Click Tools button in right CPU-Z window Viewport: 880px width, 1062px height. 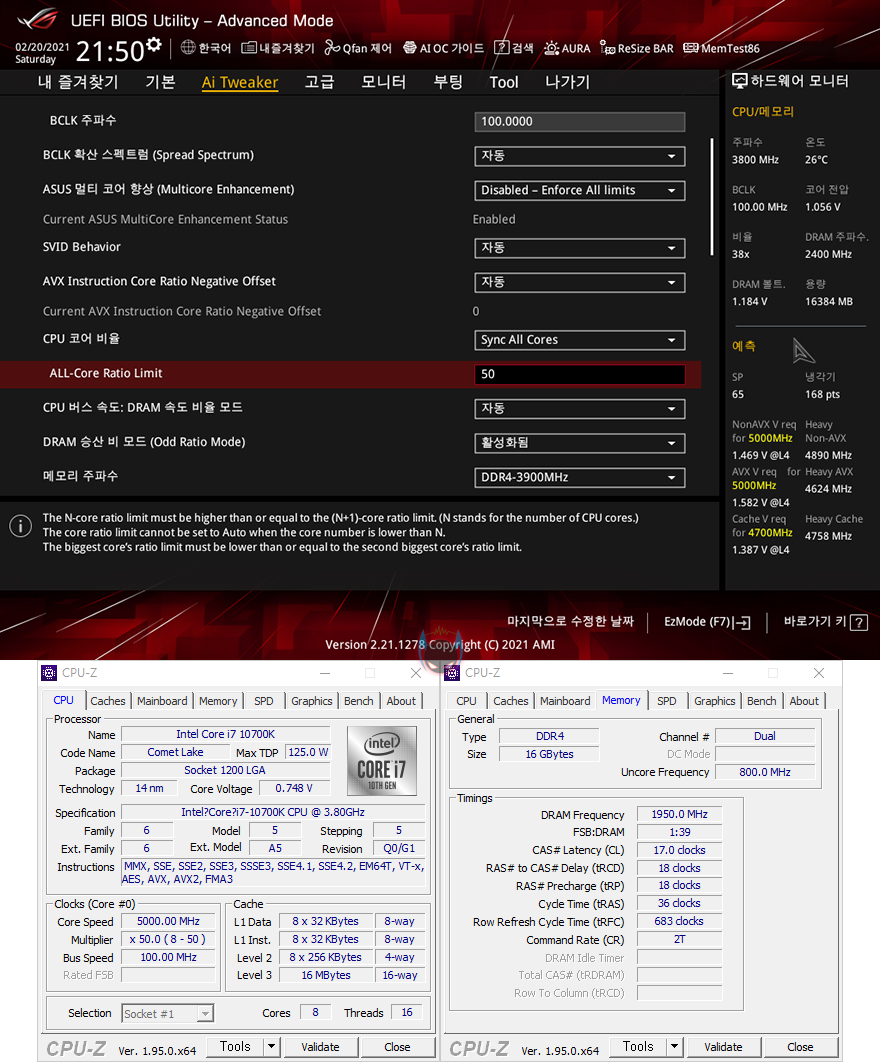(x=637, y=1047)
